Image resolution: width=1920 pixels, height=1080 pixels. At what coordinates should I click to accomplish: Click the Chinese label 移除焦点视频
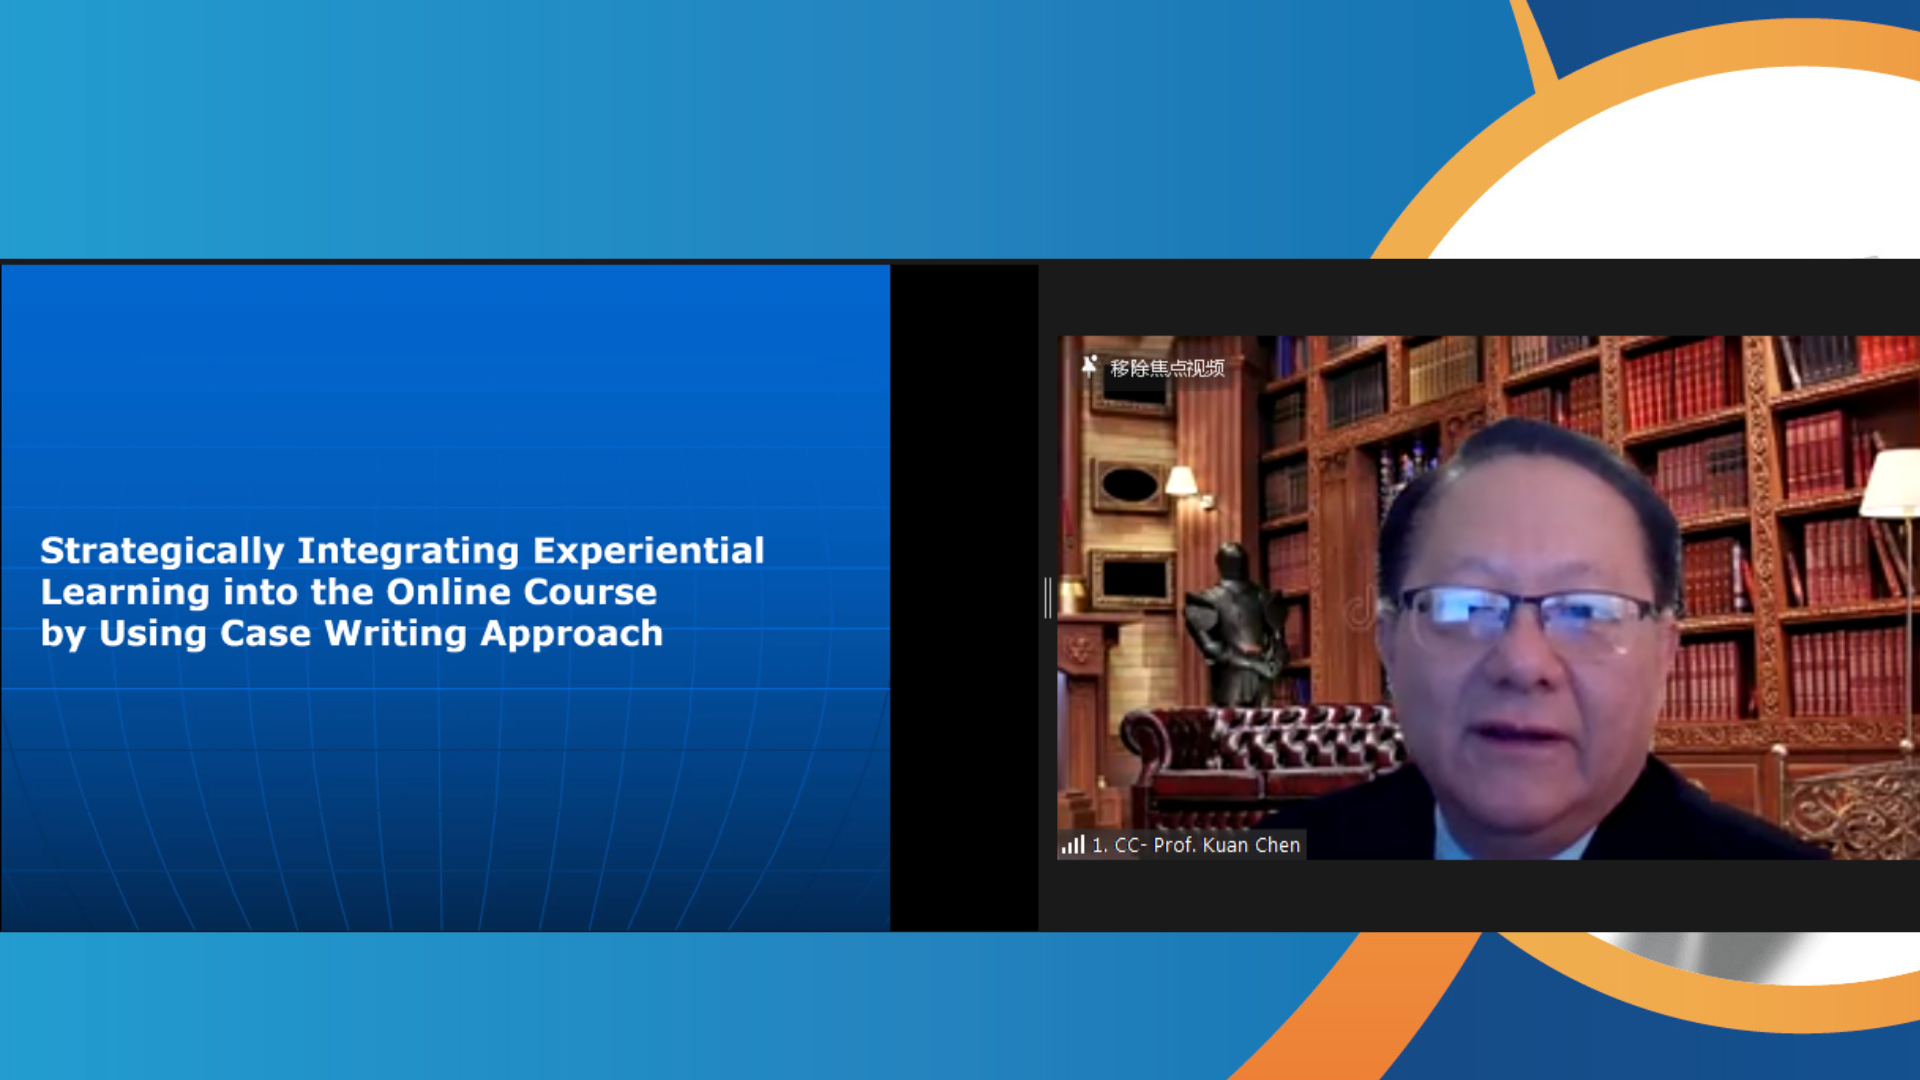pyautogui.click(x=1167, y=368)
